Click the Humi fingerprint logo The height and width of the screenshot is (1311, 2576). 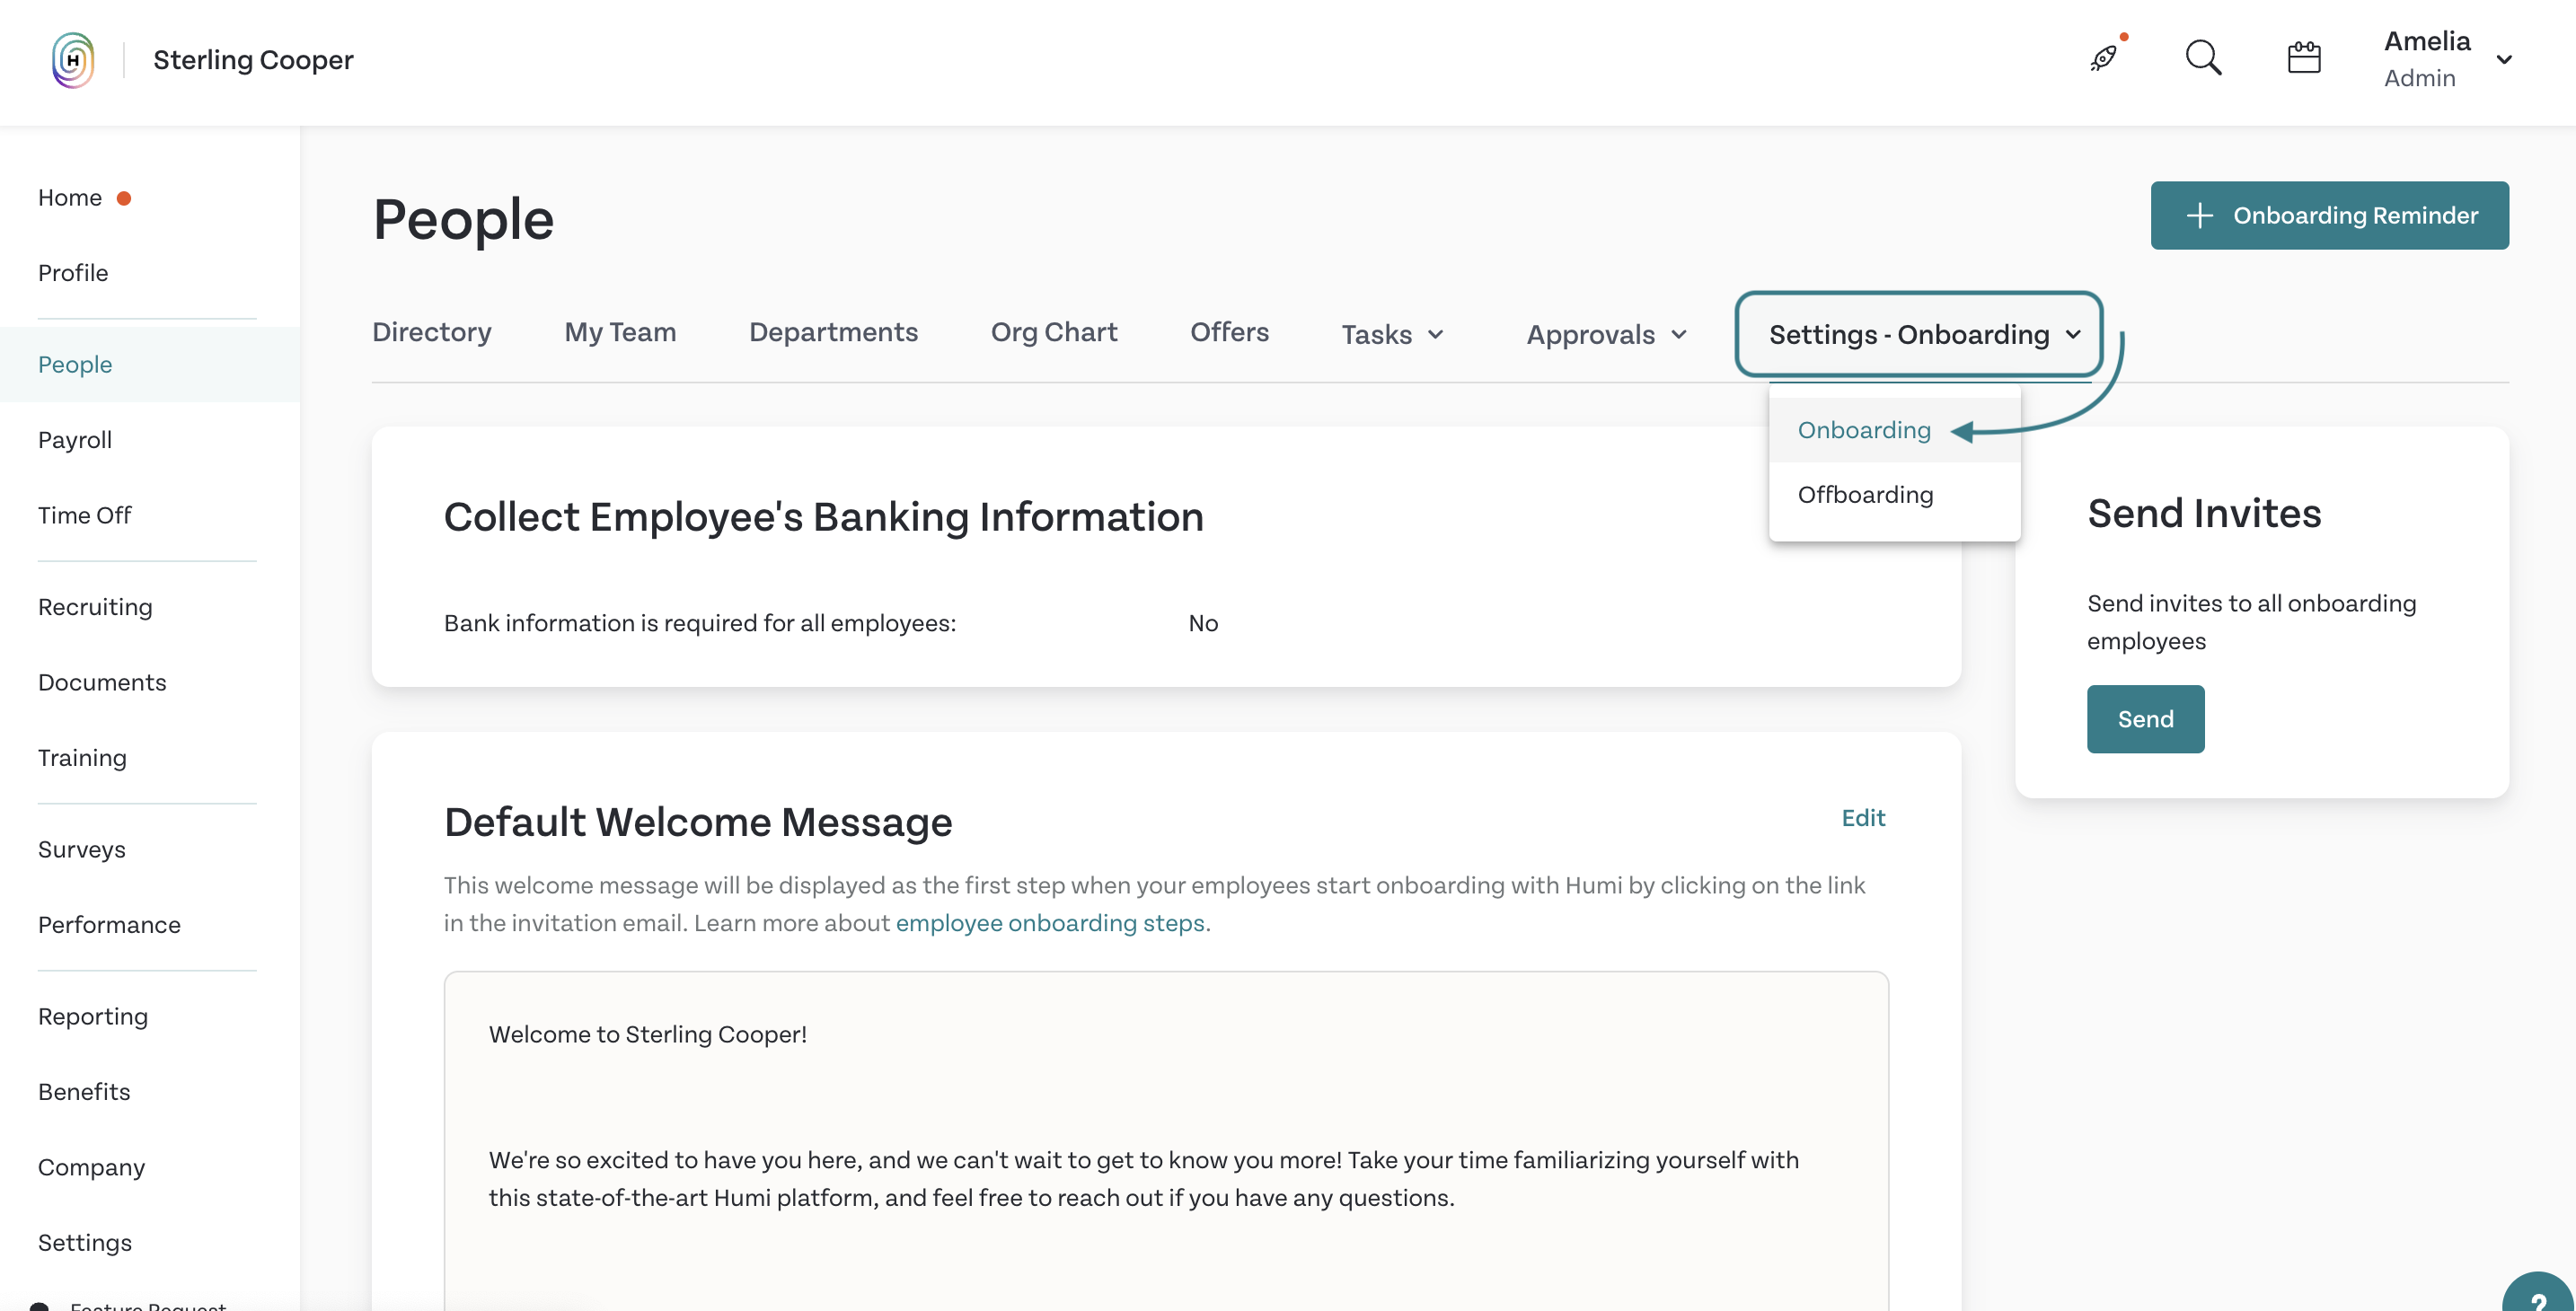(x=73, y=60)
